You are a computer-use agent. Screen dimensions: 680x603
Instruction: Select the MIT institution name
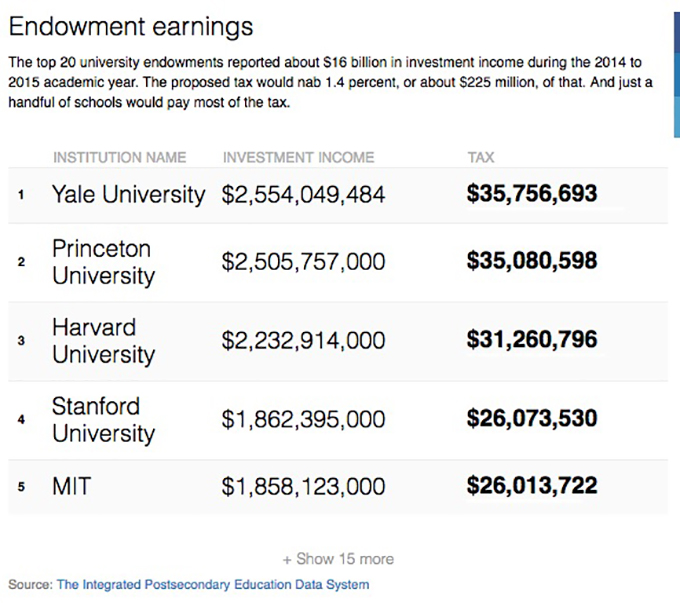click(73, 487)
